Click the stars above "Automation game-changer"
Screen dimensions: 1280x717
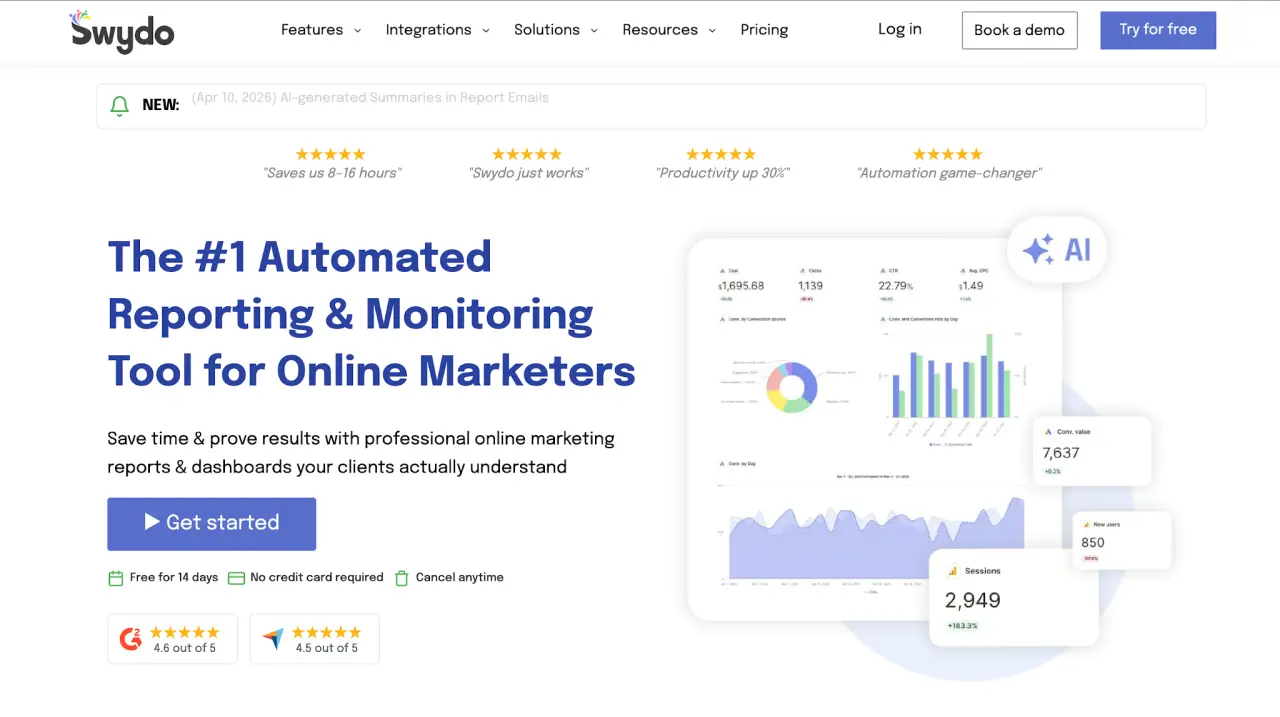948,154
